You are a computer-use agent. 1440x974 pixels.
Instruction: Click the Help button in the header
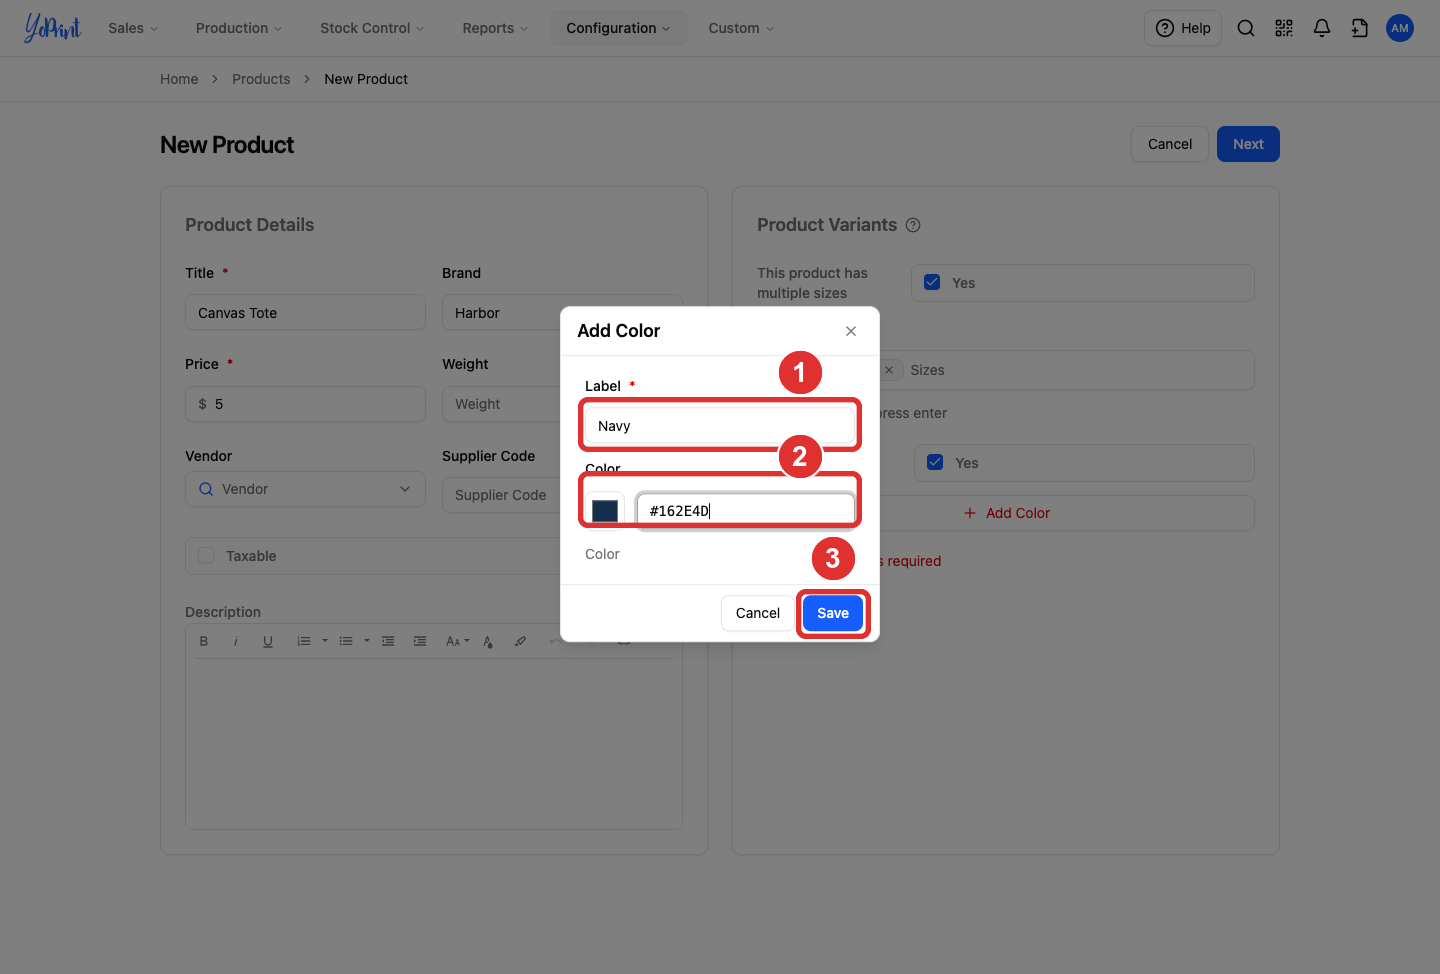(x=1183, y=28)
